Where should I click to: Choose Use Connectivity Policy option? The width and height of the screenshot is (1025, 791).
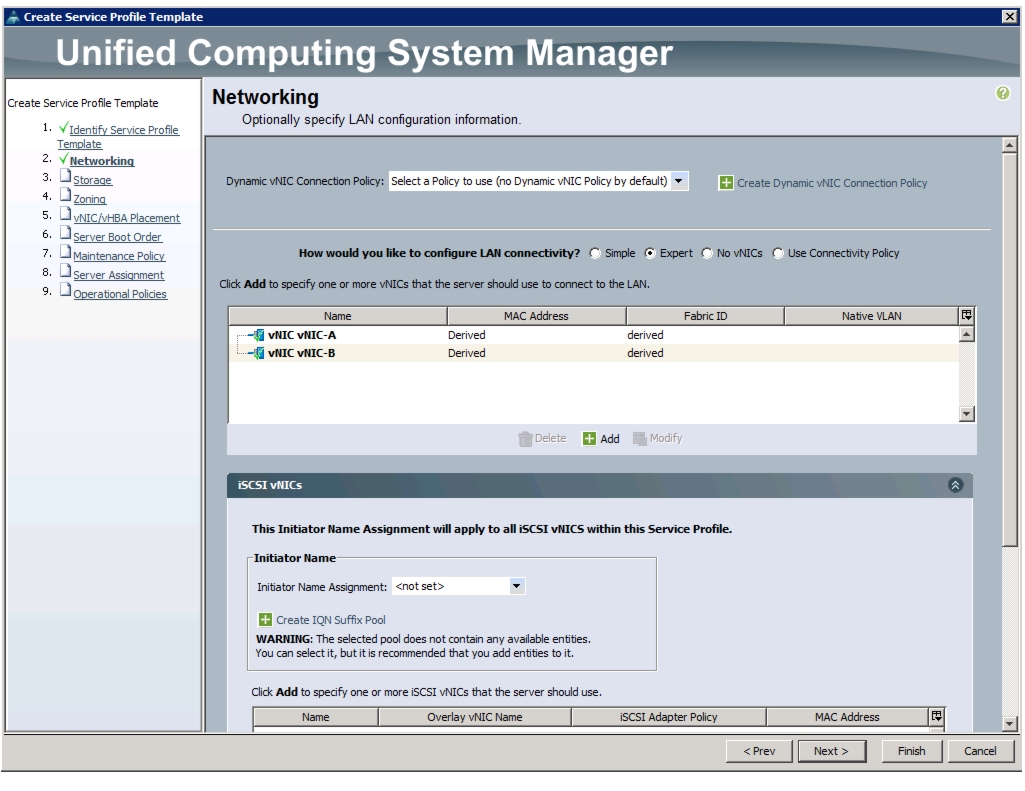[778, 253]
